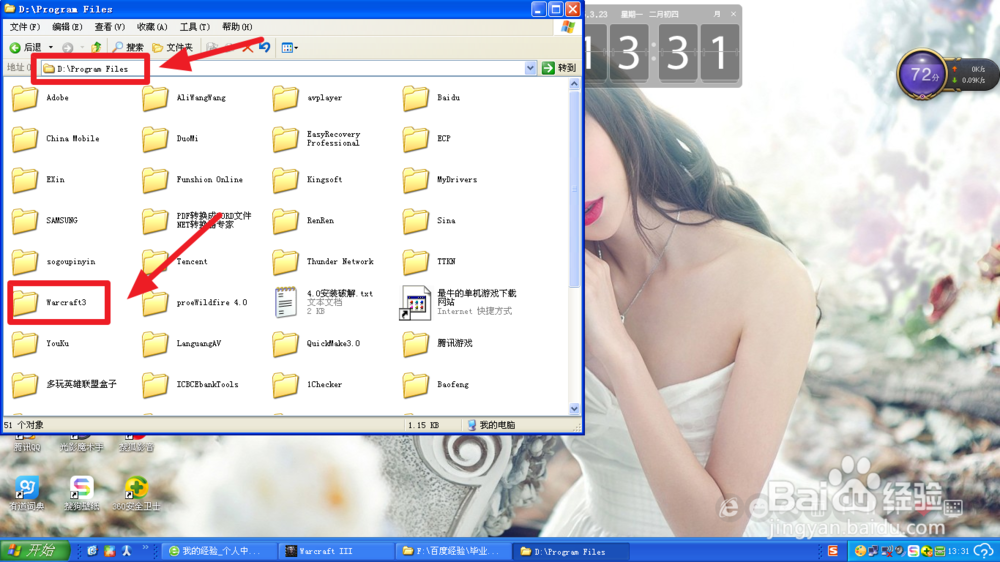The image size is (1000, 562).
Task: Select the YouKu folder
Action: (x=41, y=343)
